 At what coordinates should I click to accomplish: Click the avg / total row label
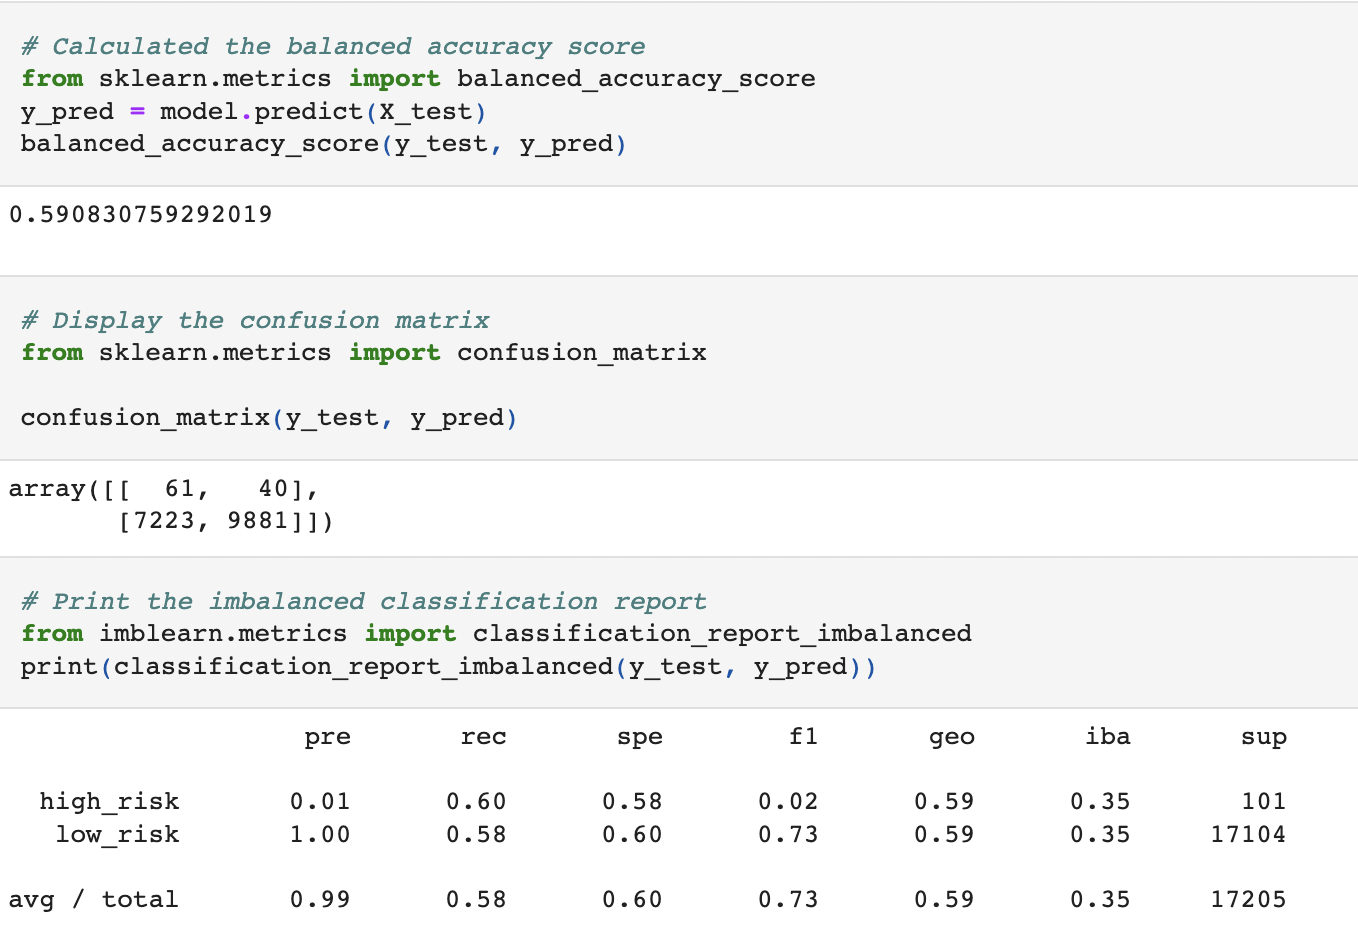[x=94, y=899]
